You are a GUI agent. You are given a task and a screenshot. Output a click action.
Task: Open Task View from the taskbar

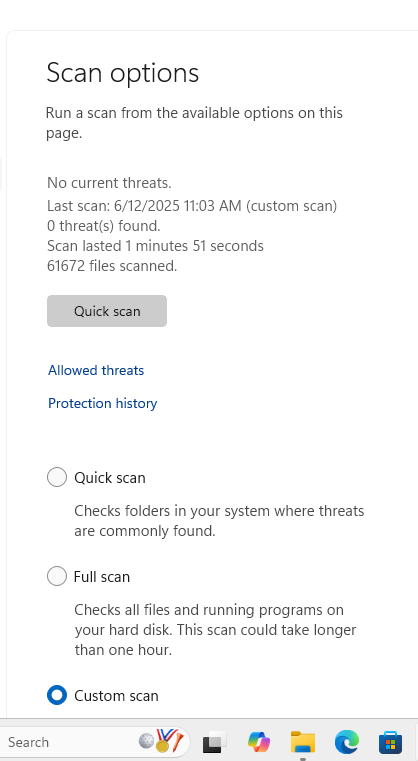click(x=215, y=742)
